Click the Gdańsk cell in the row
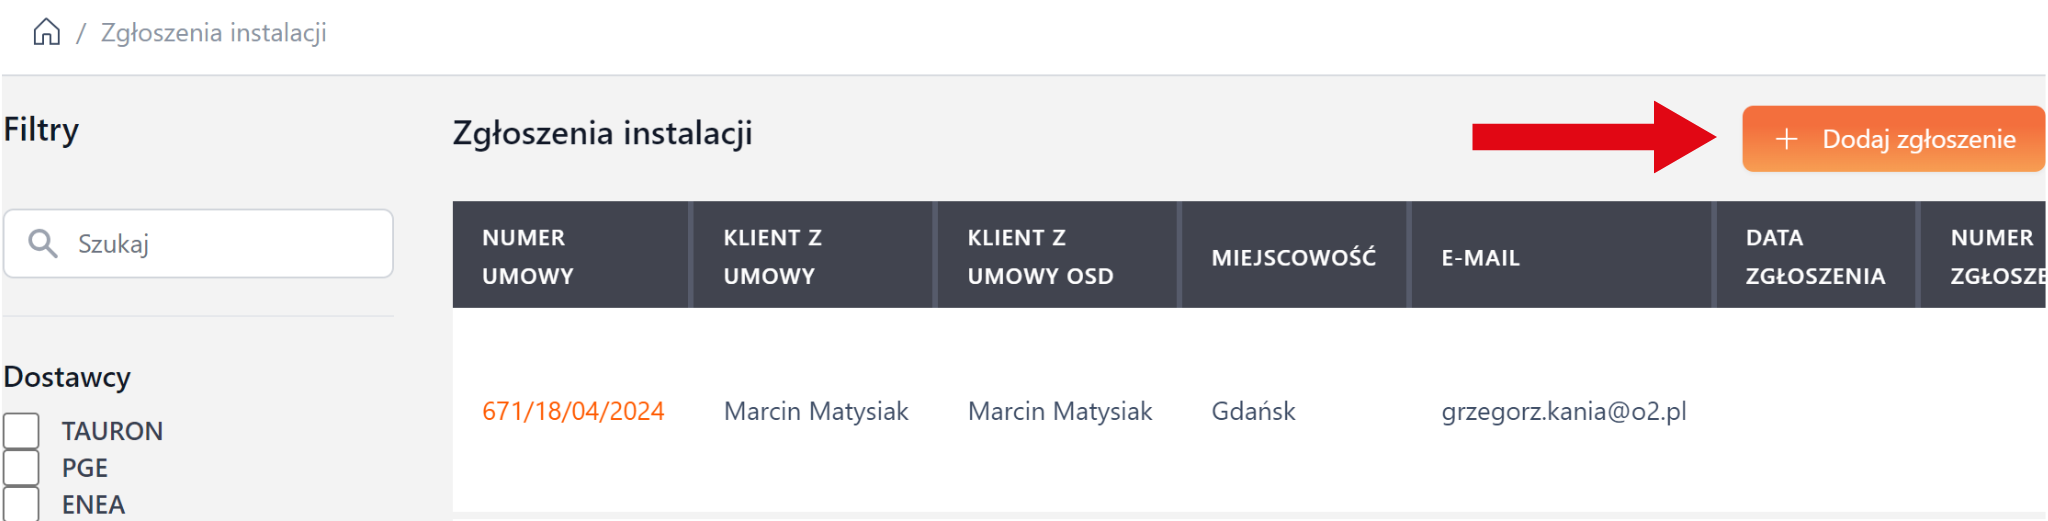 [x=1253, y=411]
